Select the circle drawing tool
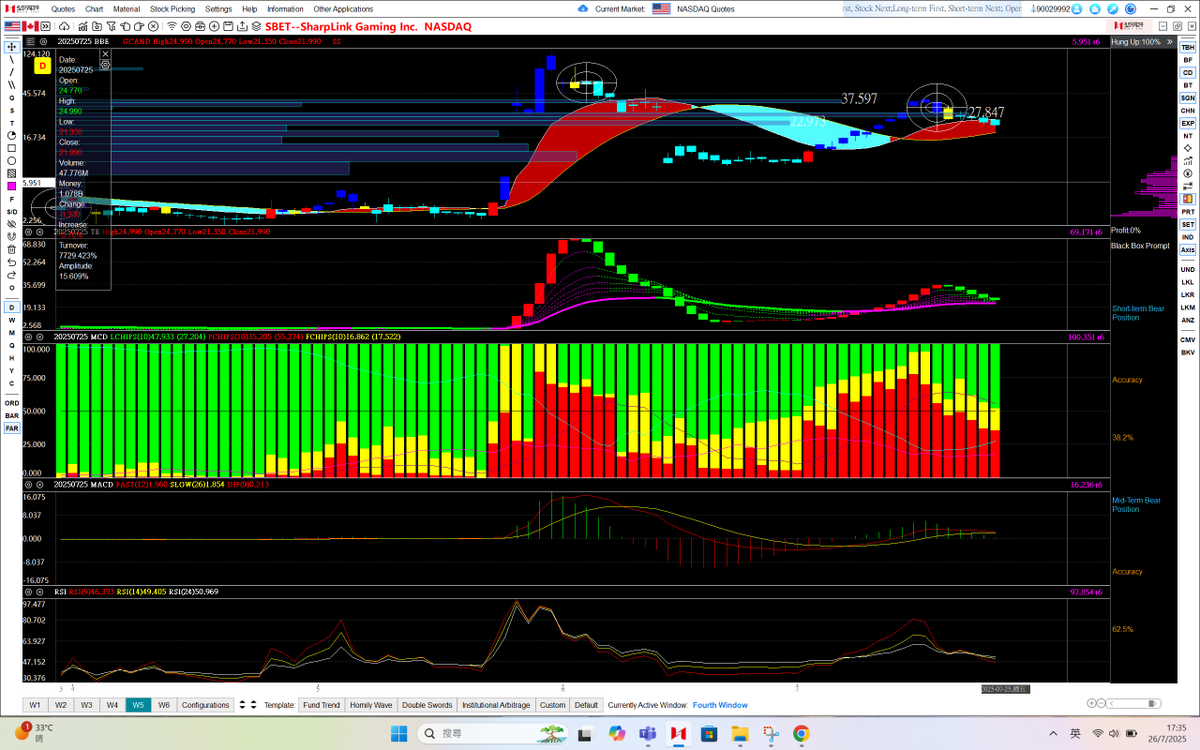Image resolution: width=1200 pixels, height=750 pixels. pyautogui.click(x=12, y=161)
